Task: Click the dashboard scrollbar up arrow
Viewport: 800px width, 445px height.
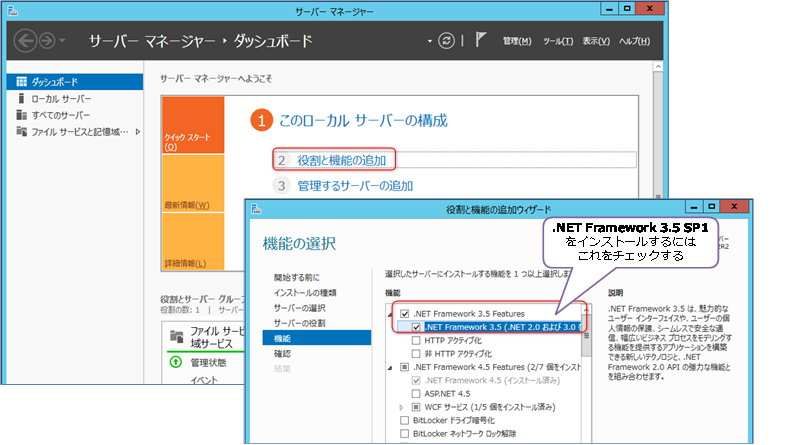Action: click(658, 67)
